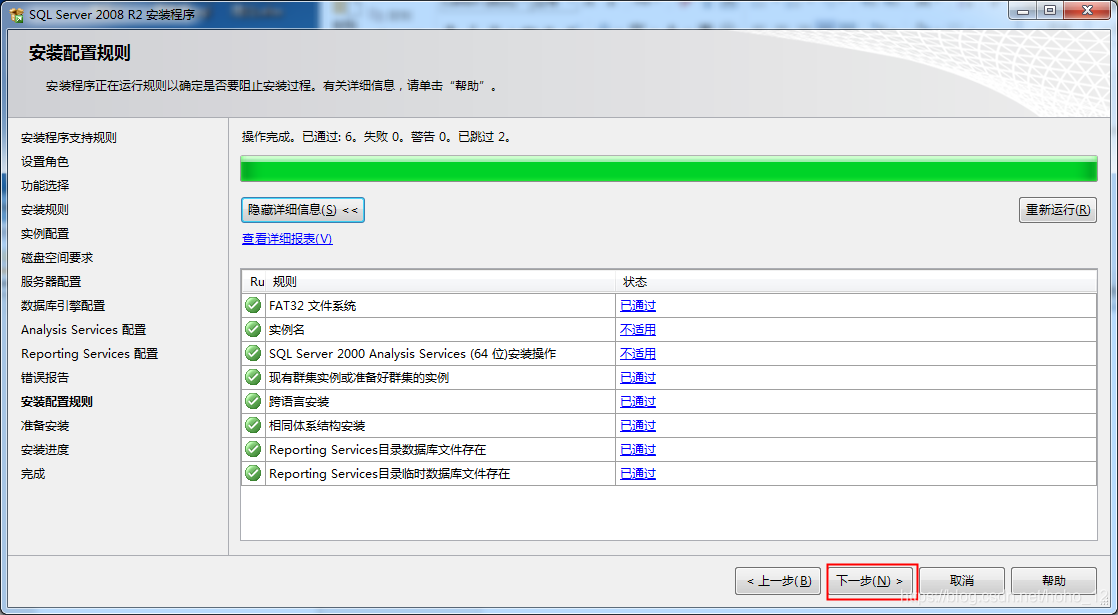Click the check icon beside 相同体系结构安装

tap(252, 425)
